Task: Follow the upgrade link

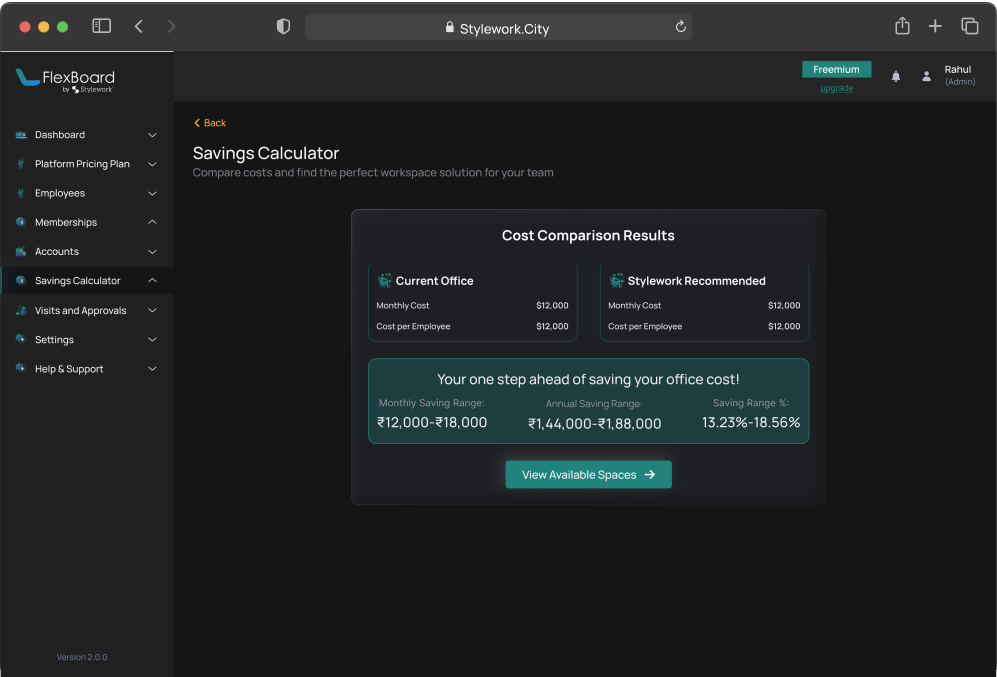Action: [x=836, y=88]
